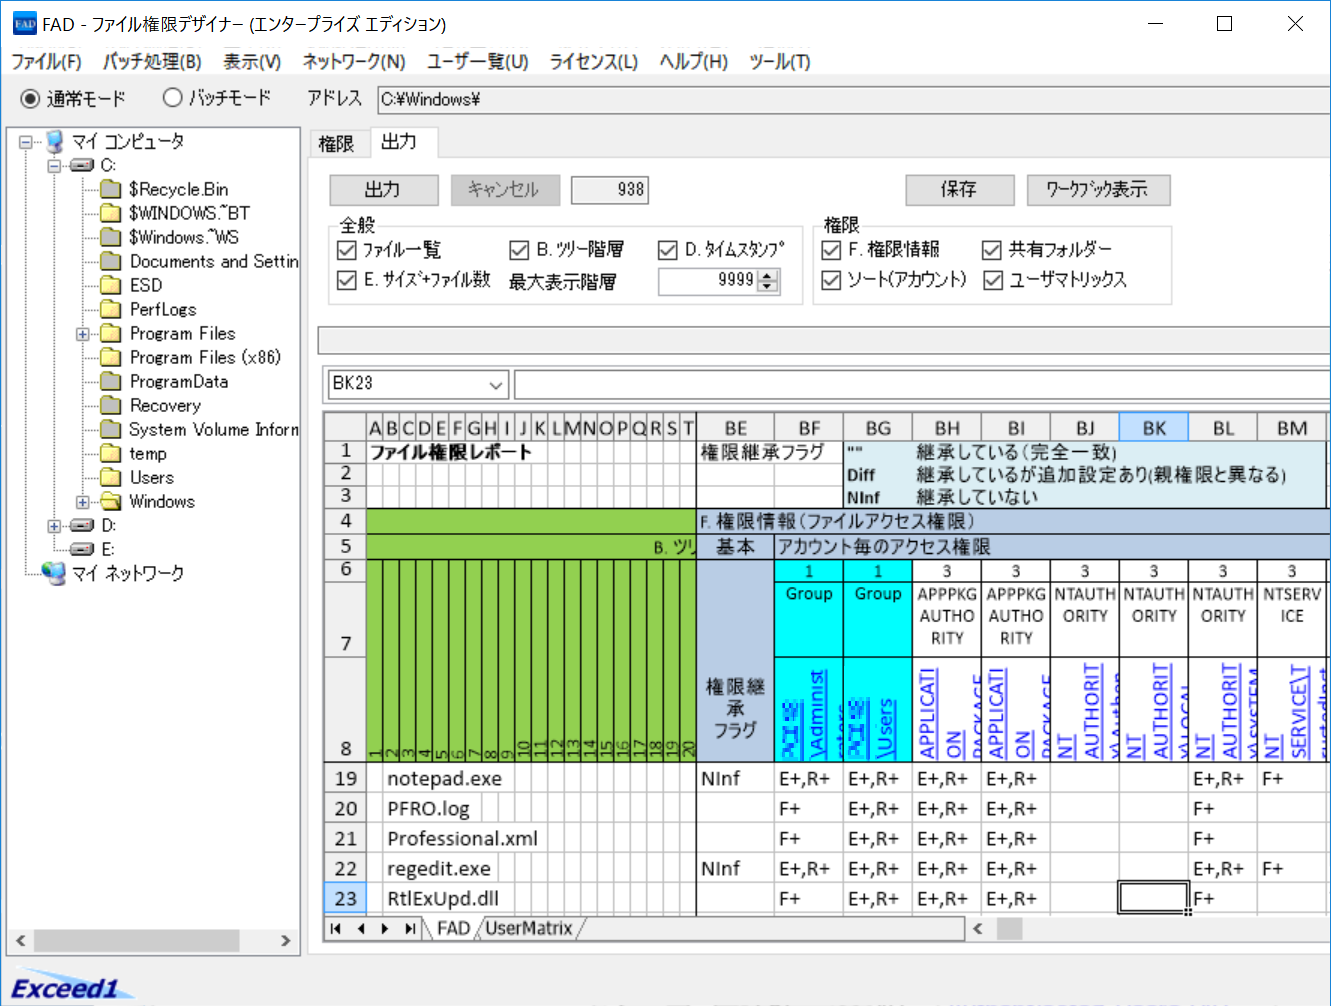Click the My Computer (マイ コンピュータ) icon

click(x=54, y=141)
